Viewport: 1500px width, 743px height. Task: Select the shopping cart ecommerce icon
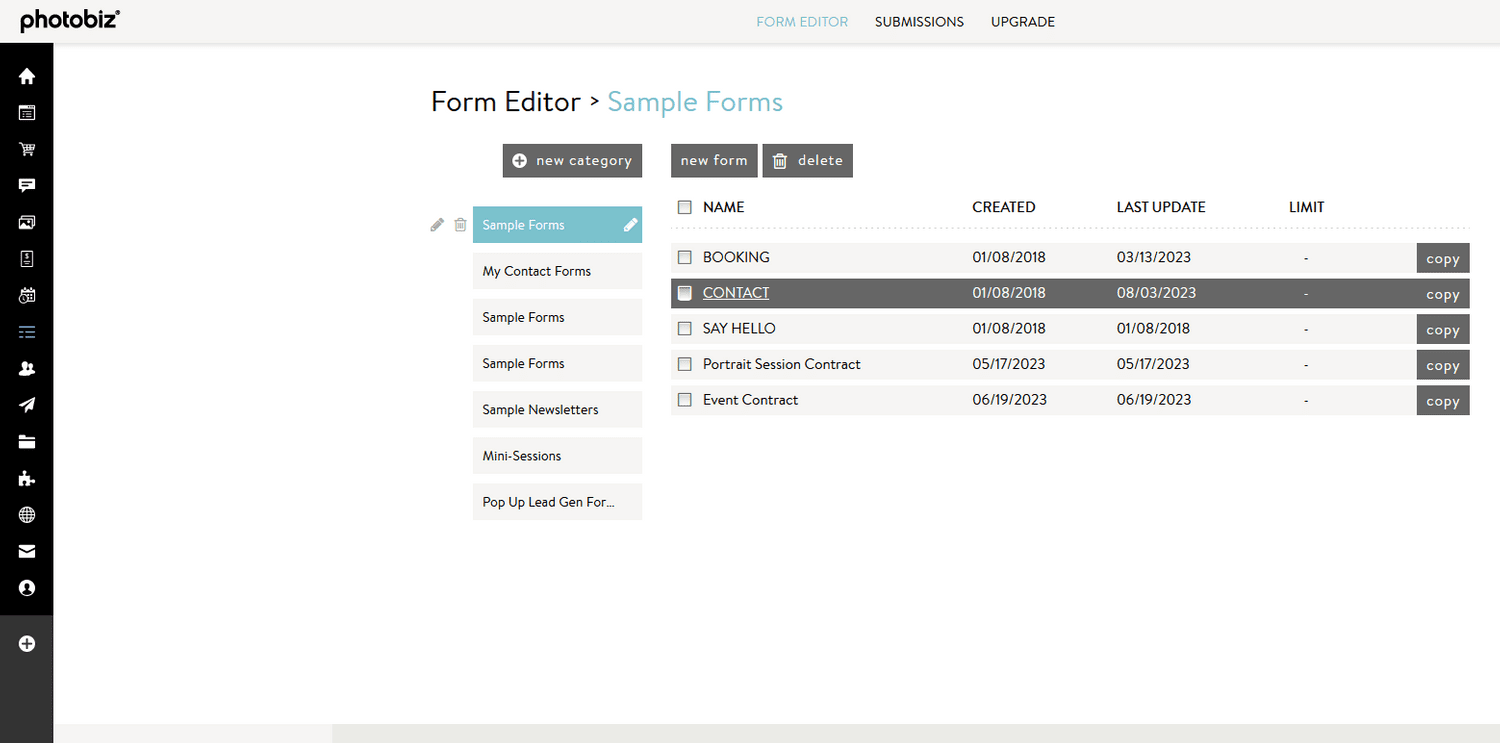(27, 149)
